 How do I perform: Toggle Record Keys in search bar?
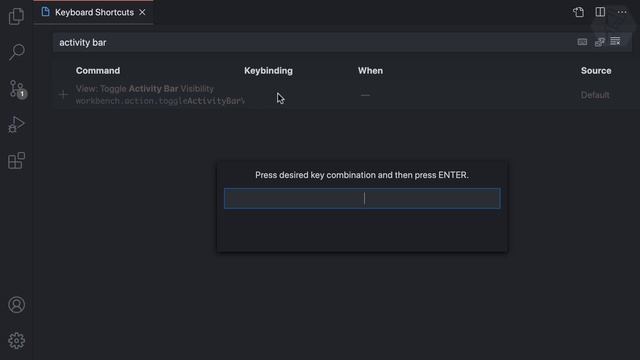click(582, 42)
